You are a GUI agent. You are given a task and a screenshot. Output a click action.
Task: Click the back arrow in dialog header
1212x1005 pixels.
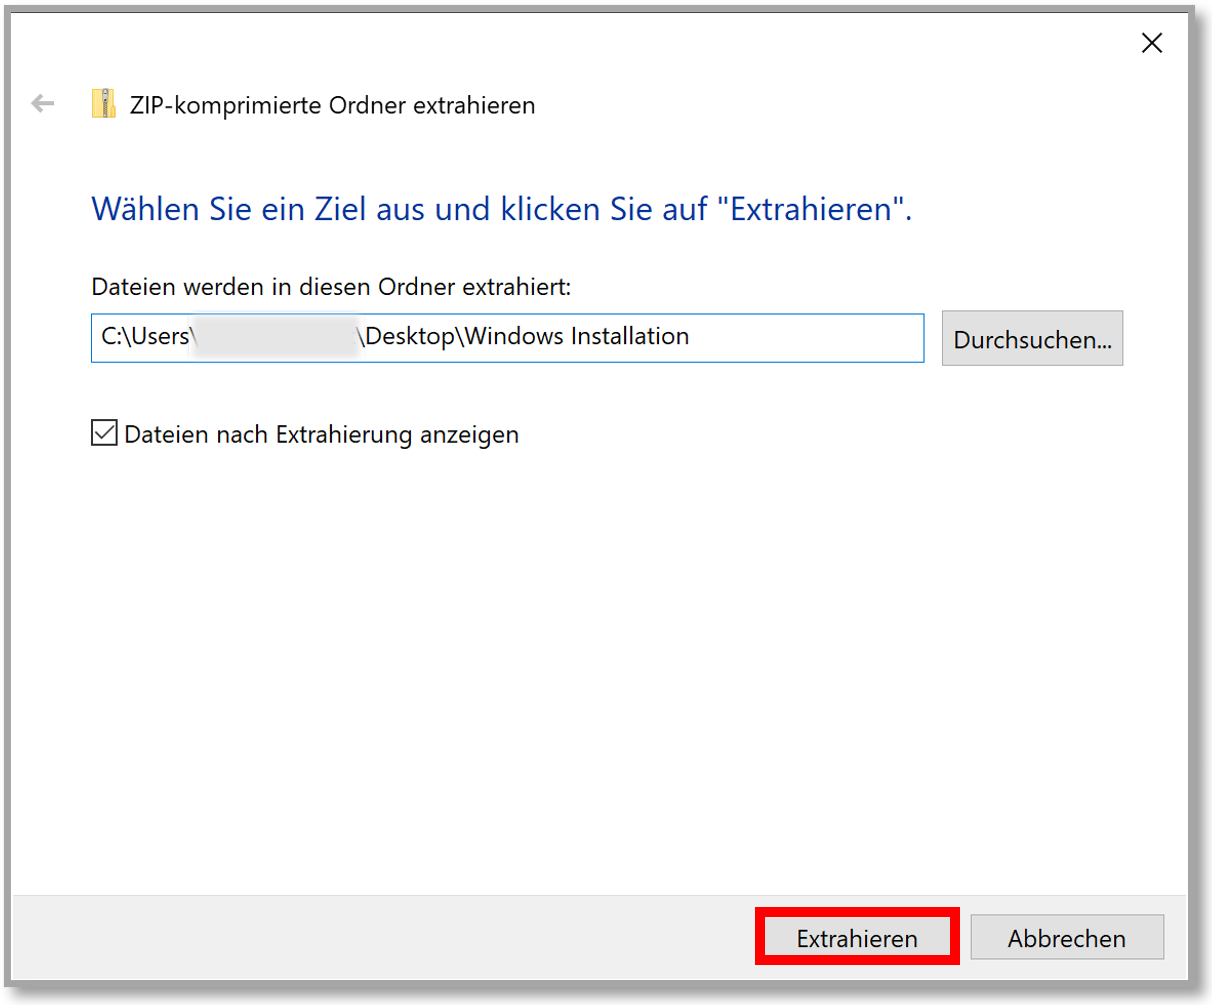click(42, 103)
